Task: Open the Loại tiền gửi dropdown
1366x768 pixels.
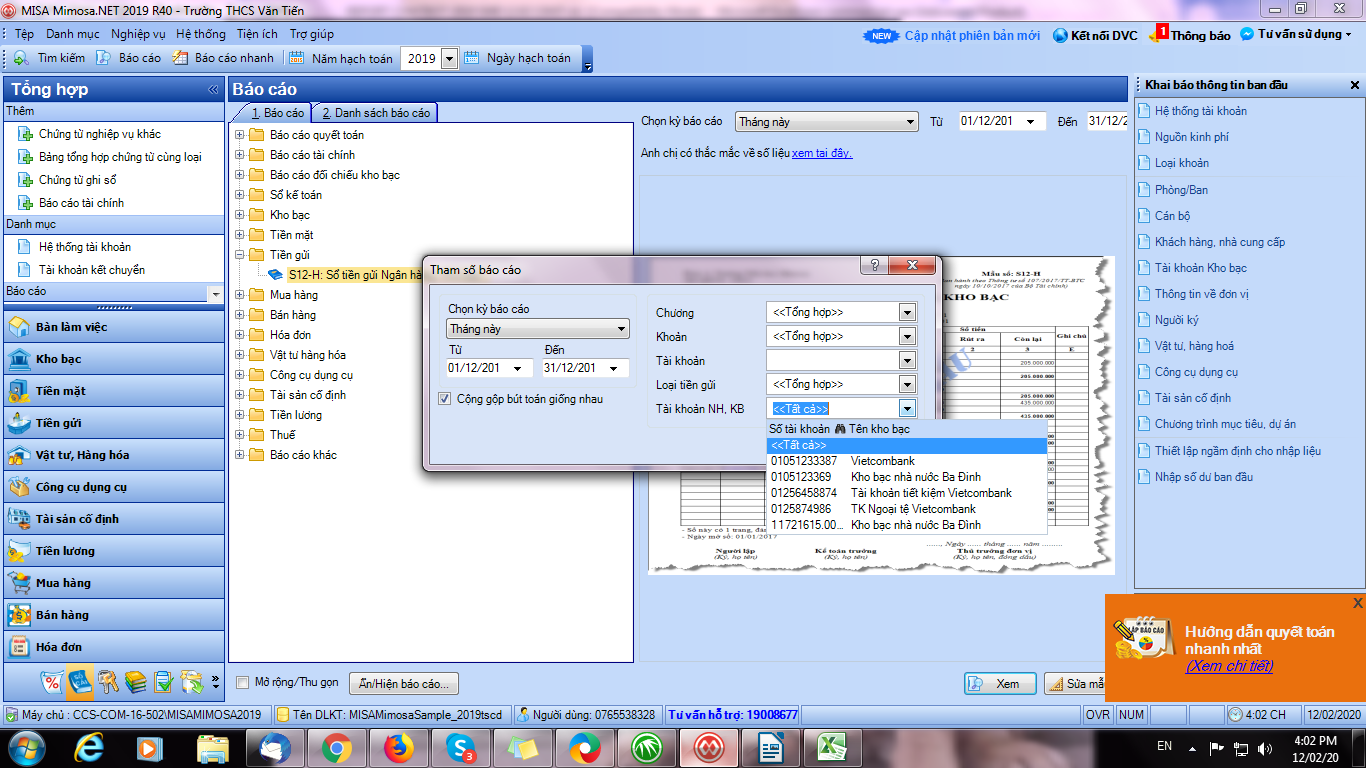Action: tap(907, 384)
